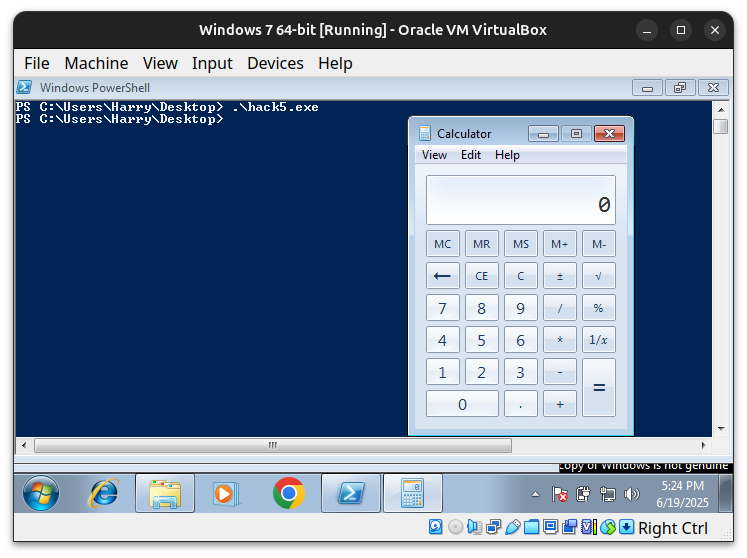Screen dimensions: 747x558
Task: Click the shared folders status icon
Action: coord(531,527)
